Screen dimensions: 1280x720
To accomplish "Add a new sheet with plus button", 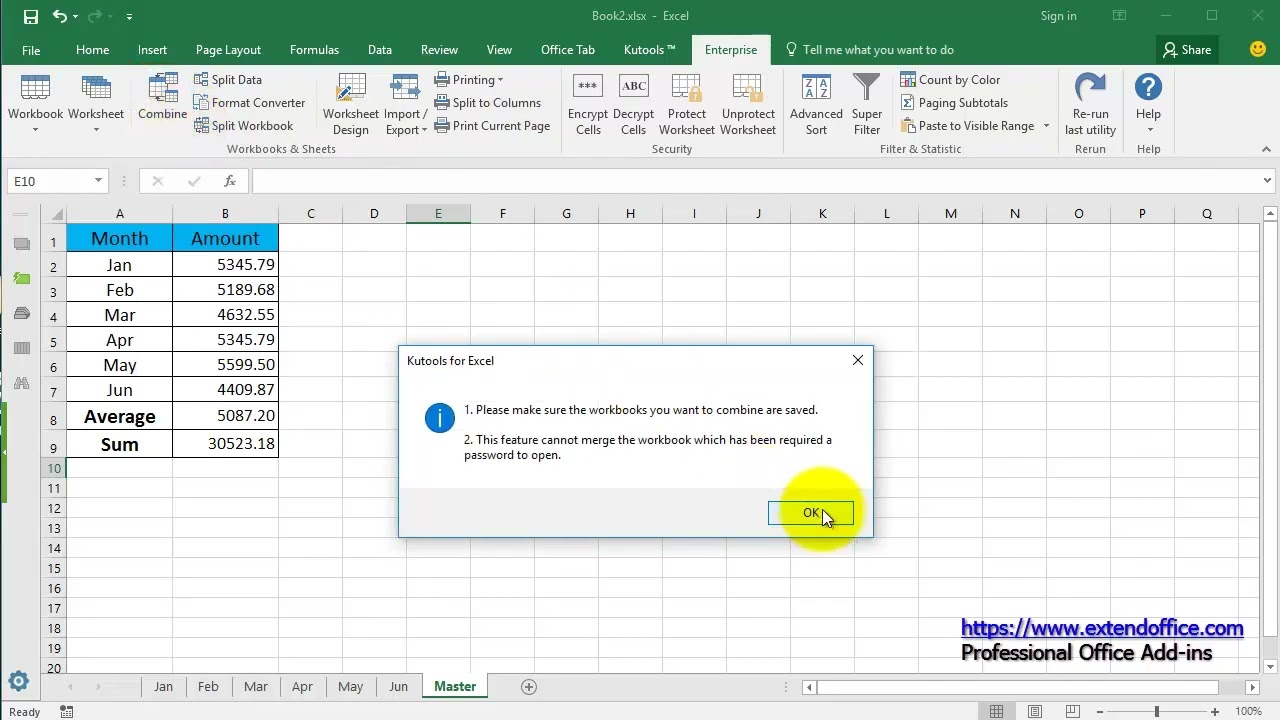I will click(529, 686).
